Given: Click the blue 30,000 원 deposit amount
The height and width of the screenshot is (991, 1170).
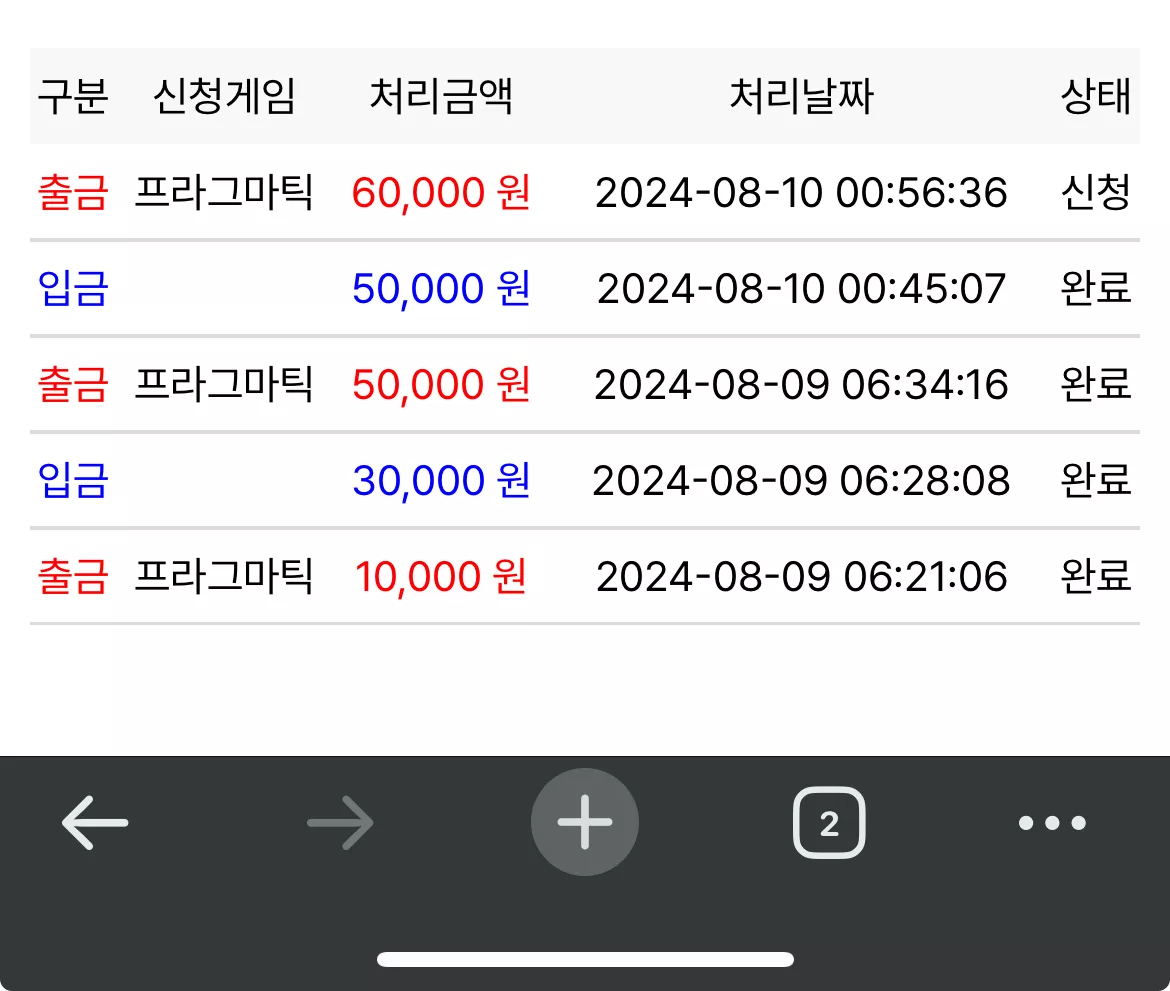Looking at the screenshot, I should pyautogui.click(x=441, y=480).
